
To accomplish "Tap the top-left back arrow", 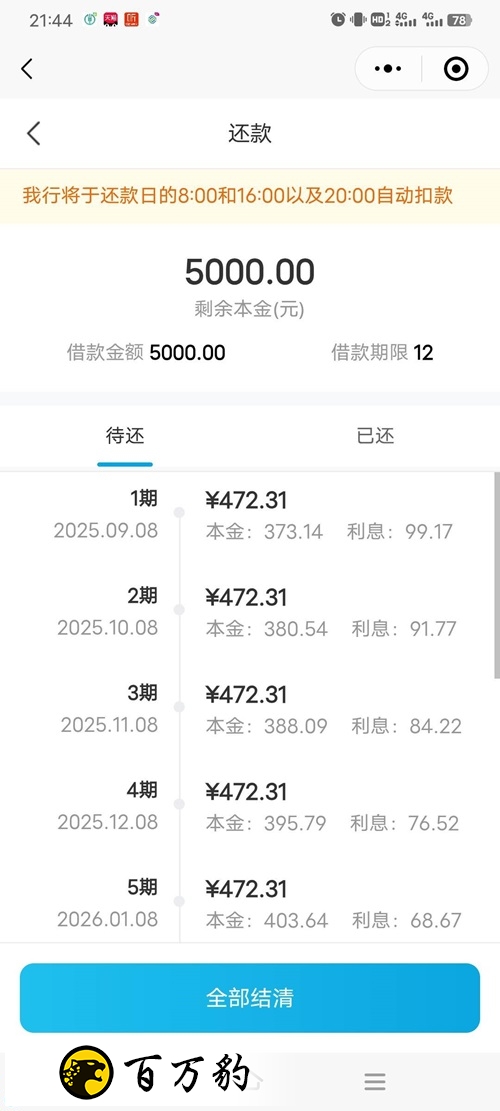I will point(27,69).
